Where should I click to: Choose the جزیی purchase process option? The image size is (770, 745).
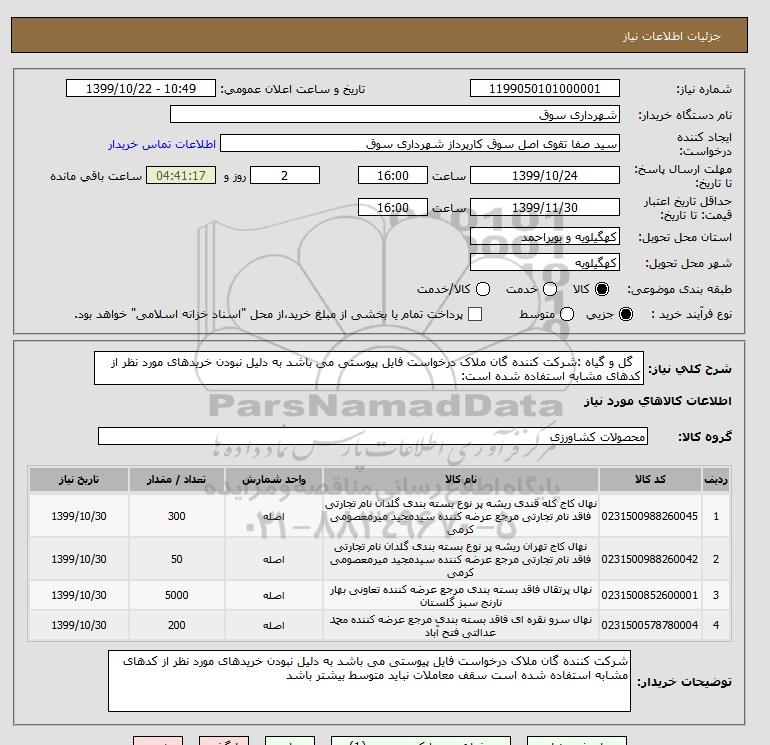pyautogui.click(x=626, y=314)
